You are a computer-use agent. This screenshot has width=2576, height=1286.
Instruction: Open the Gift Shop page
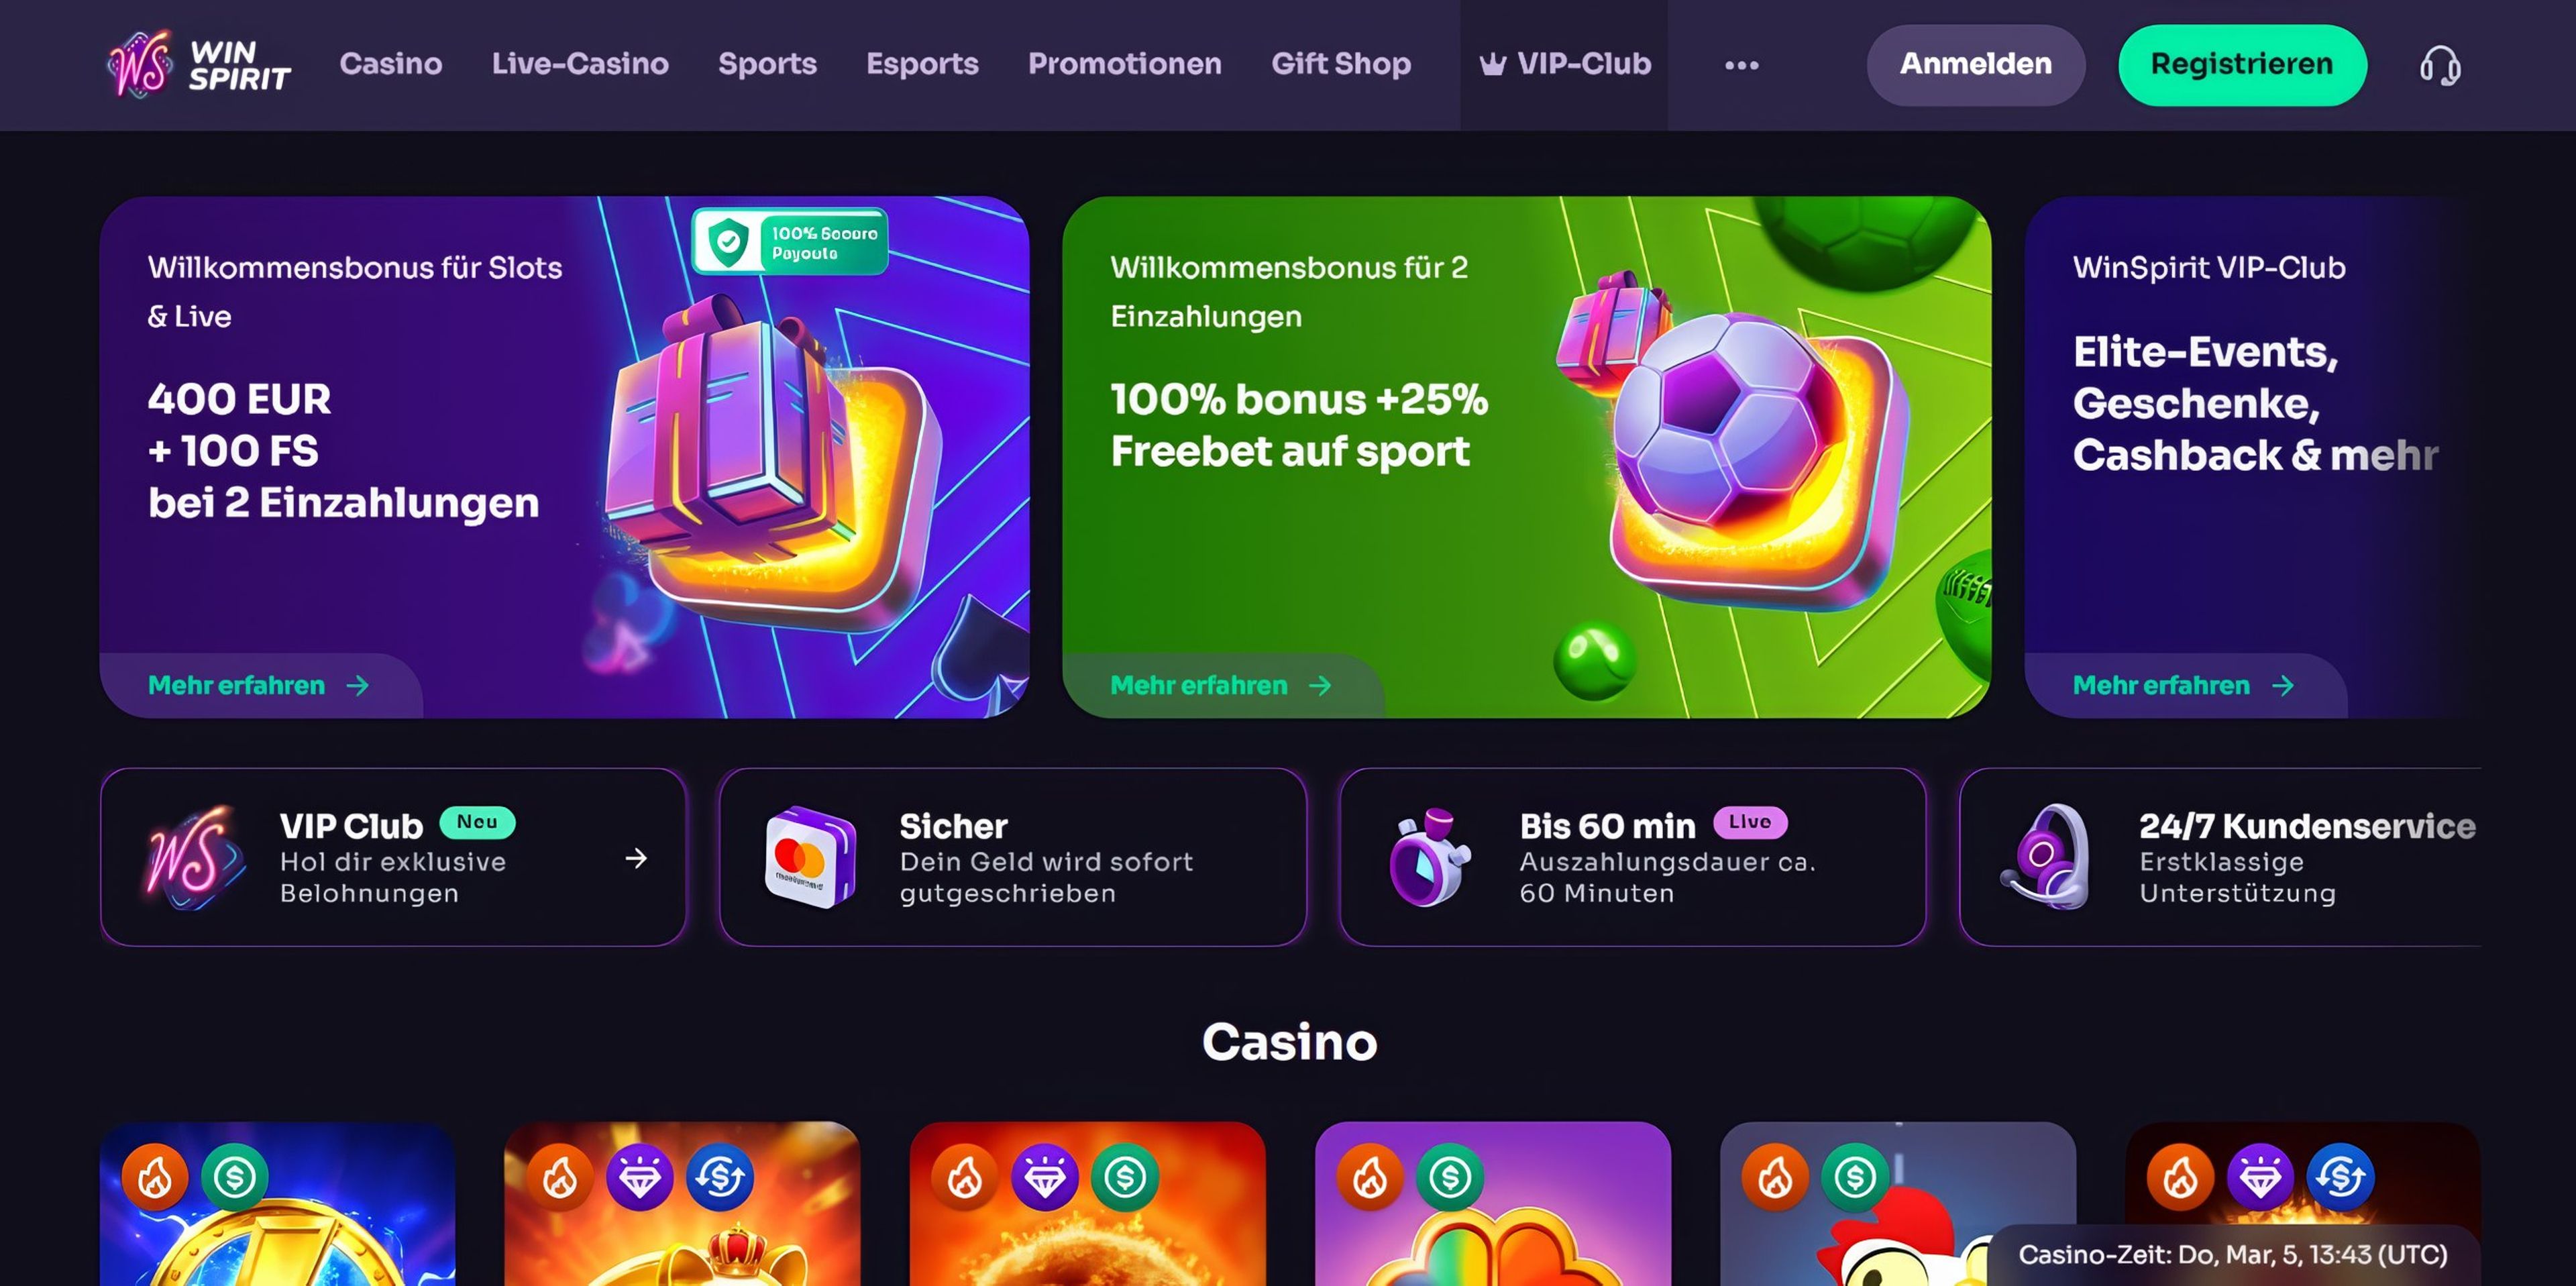point(1340,64)
